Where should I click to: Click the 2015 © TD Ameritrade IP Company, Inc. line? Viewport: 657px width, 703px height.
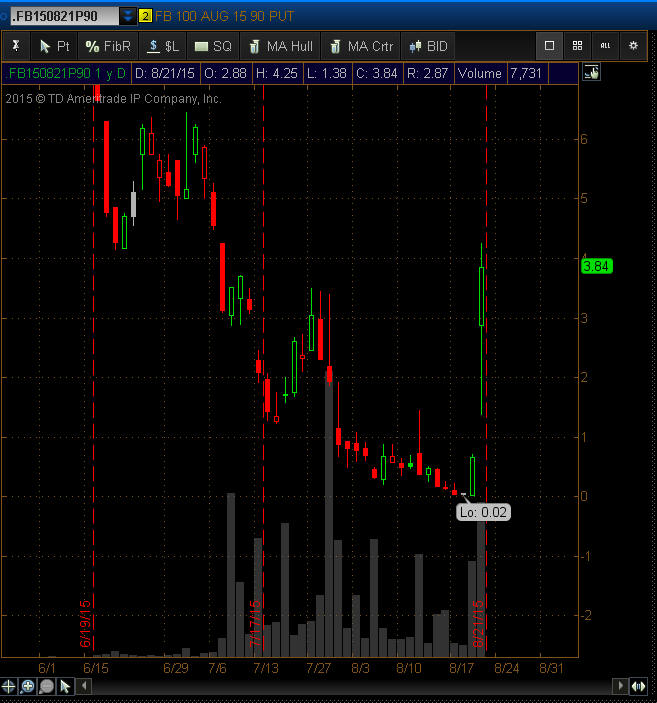pyautogui.click(x=113, y=99)
